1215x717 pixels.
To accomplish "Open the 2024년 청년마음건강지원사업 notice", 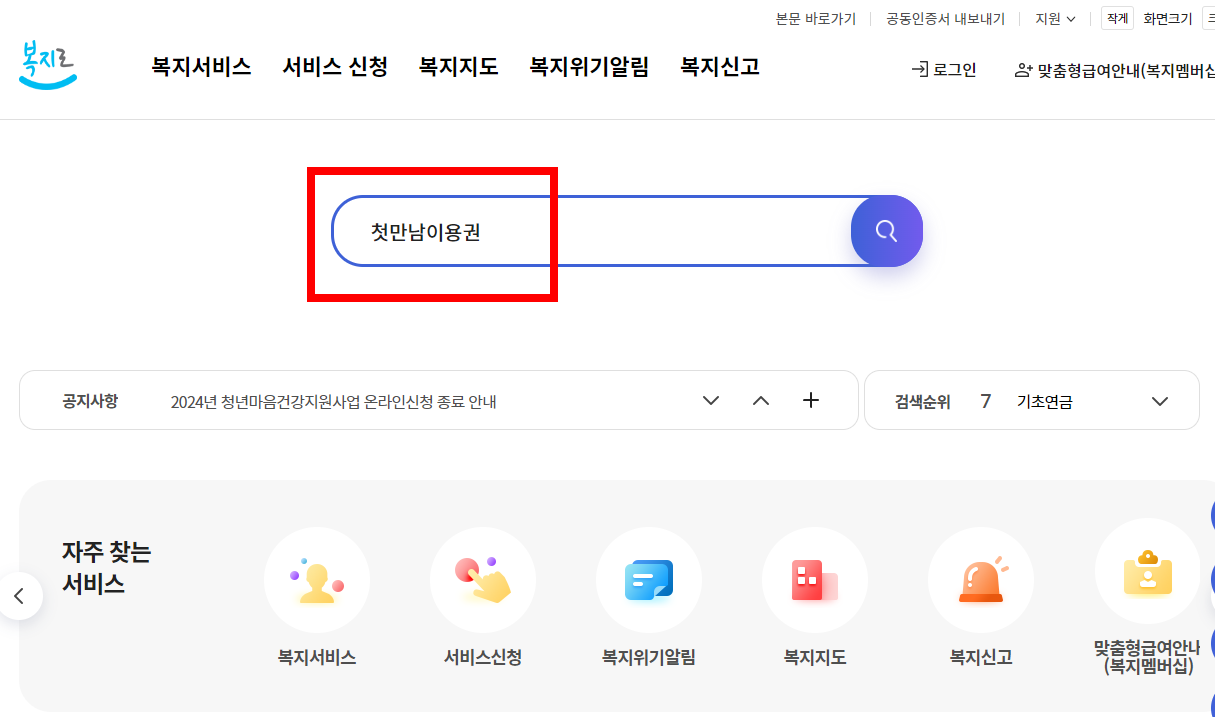I will 334,402.
